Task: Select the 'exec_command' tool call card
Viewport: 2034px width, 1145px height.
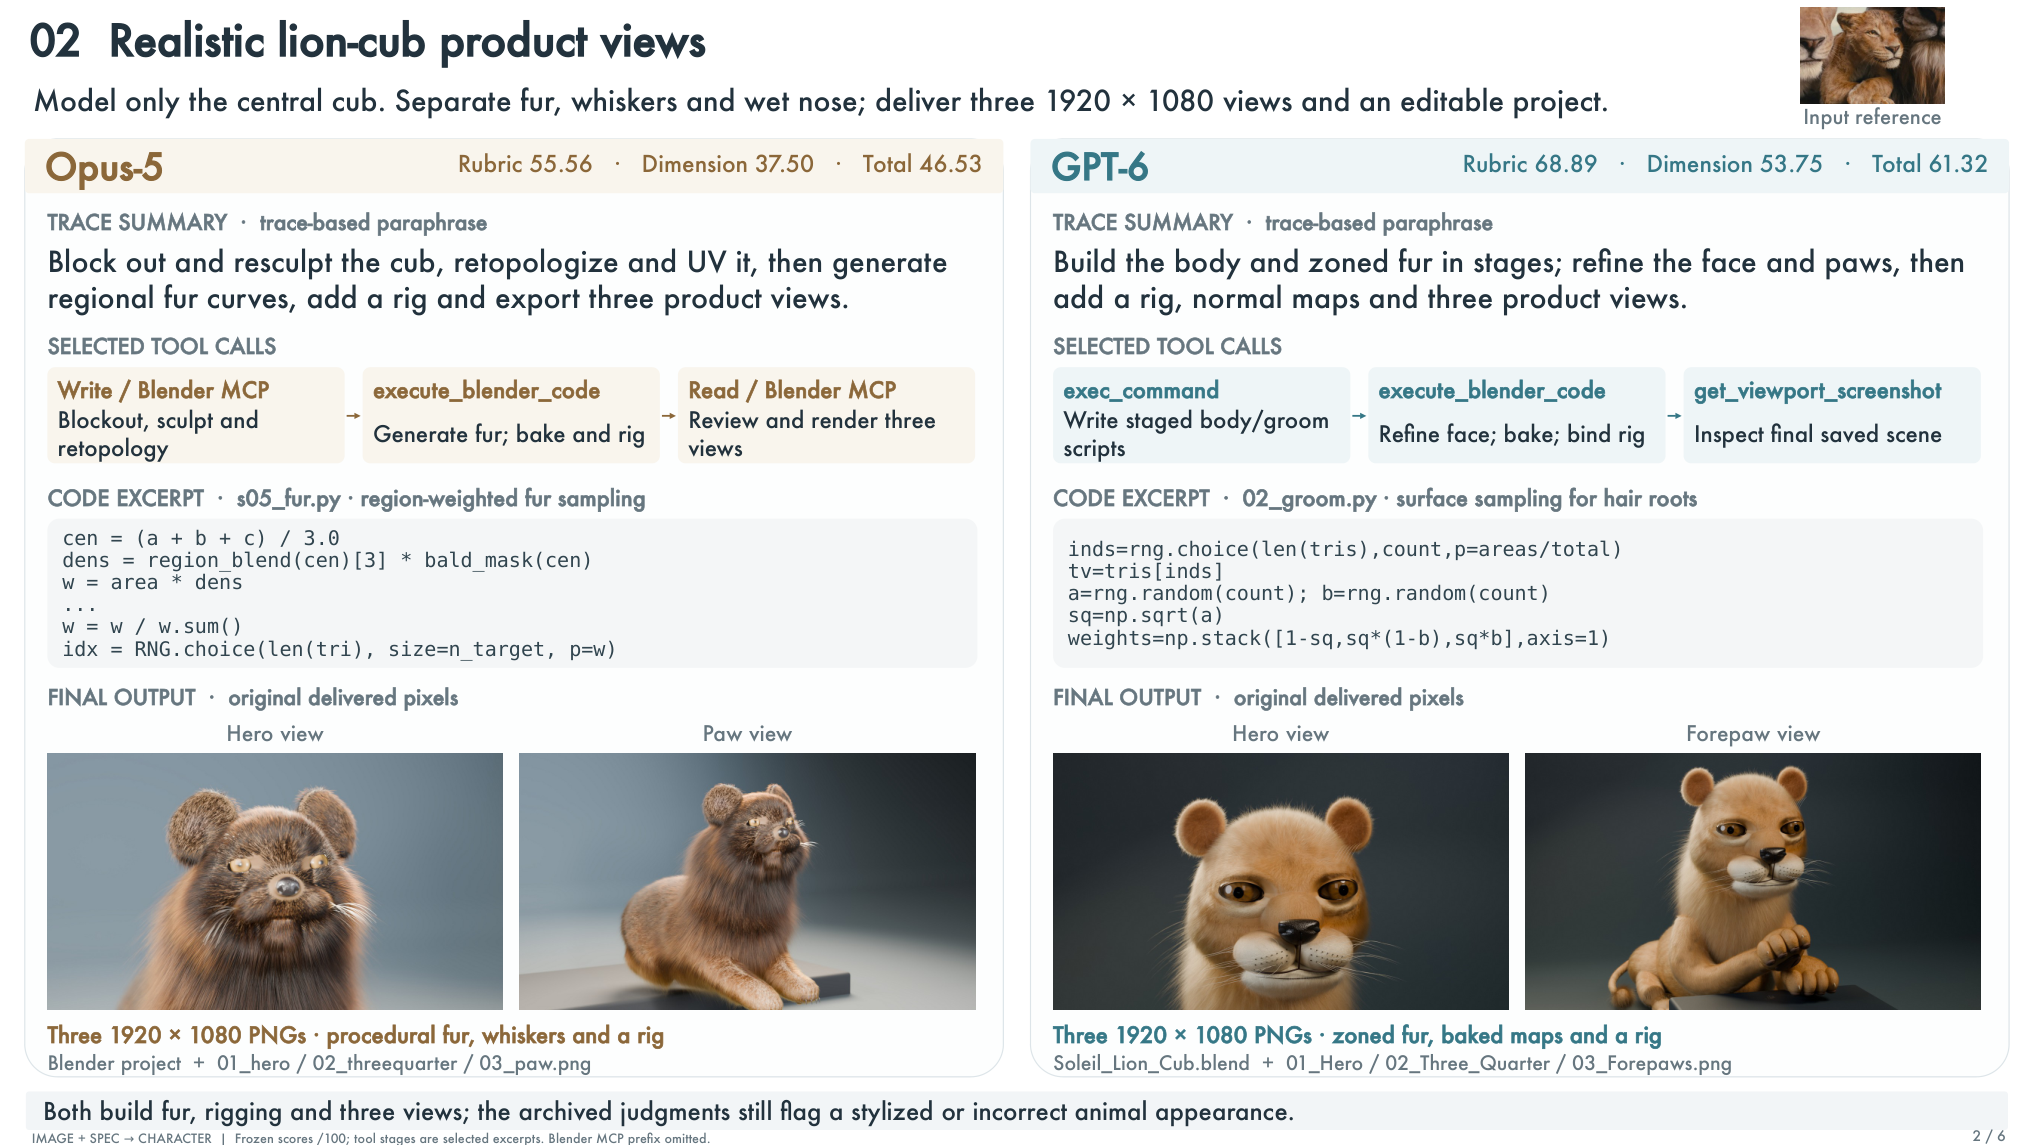Action: [1201, 415]
